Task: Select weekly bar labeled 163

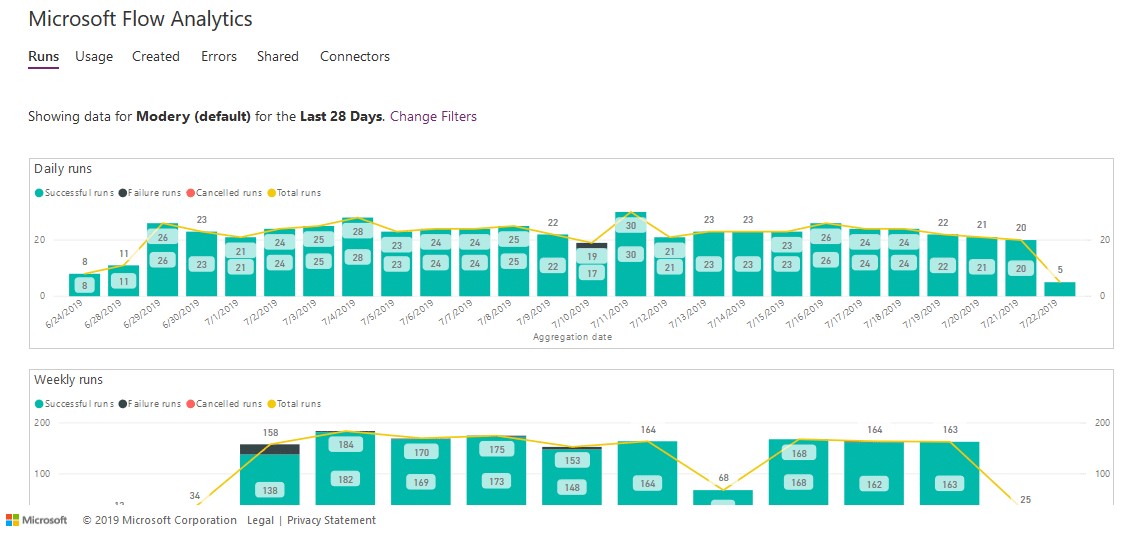Action: 949,474
